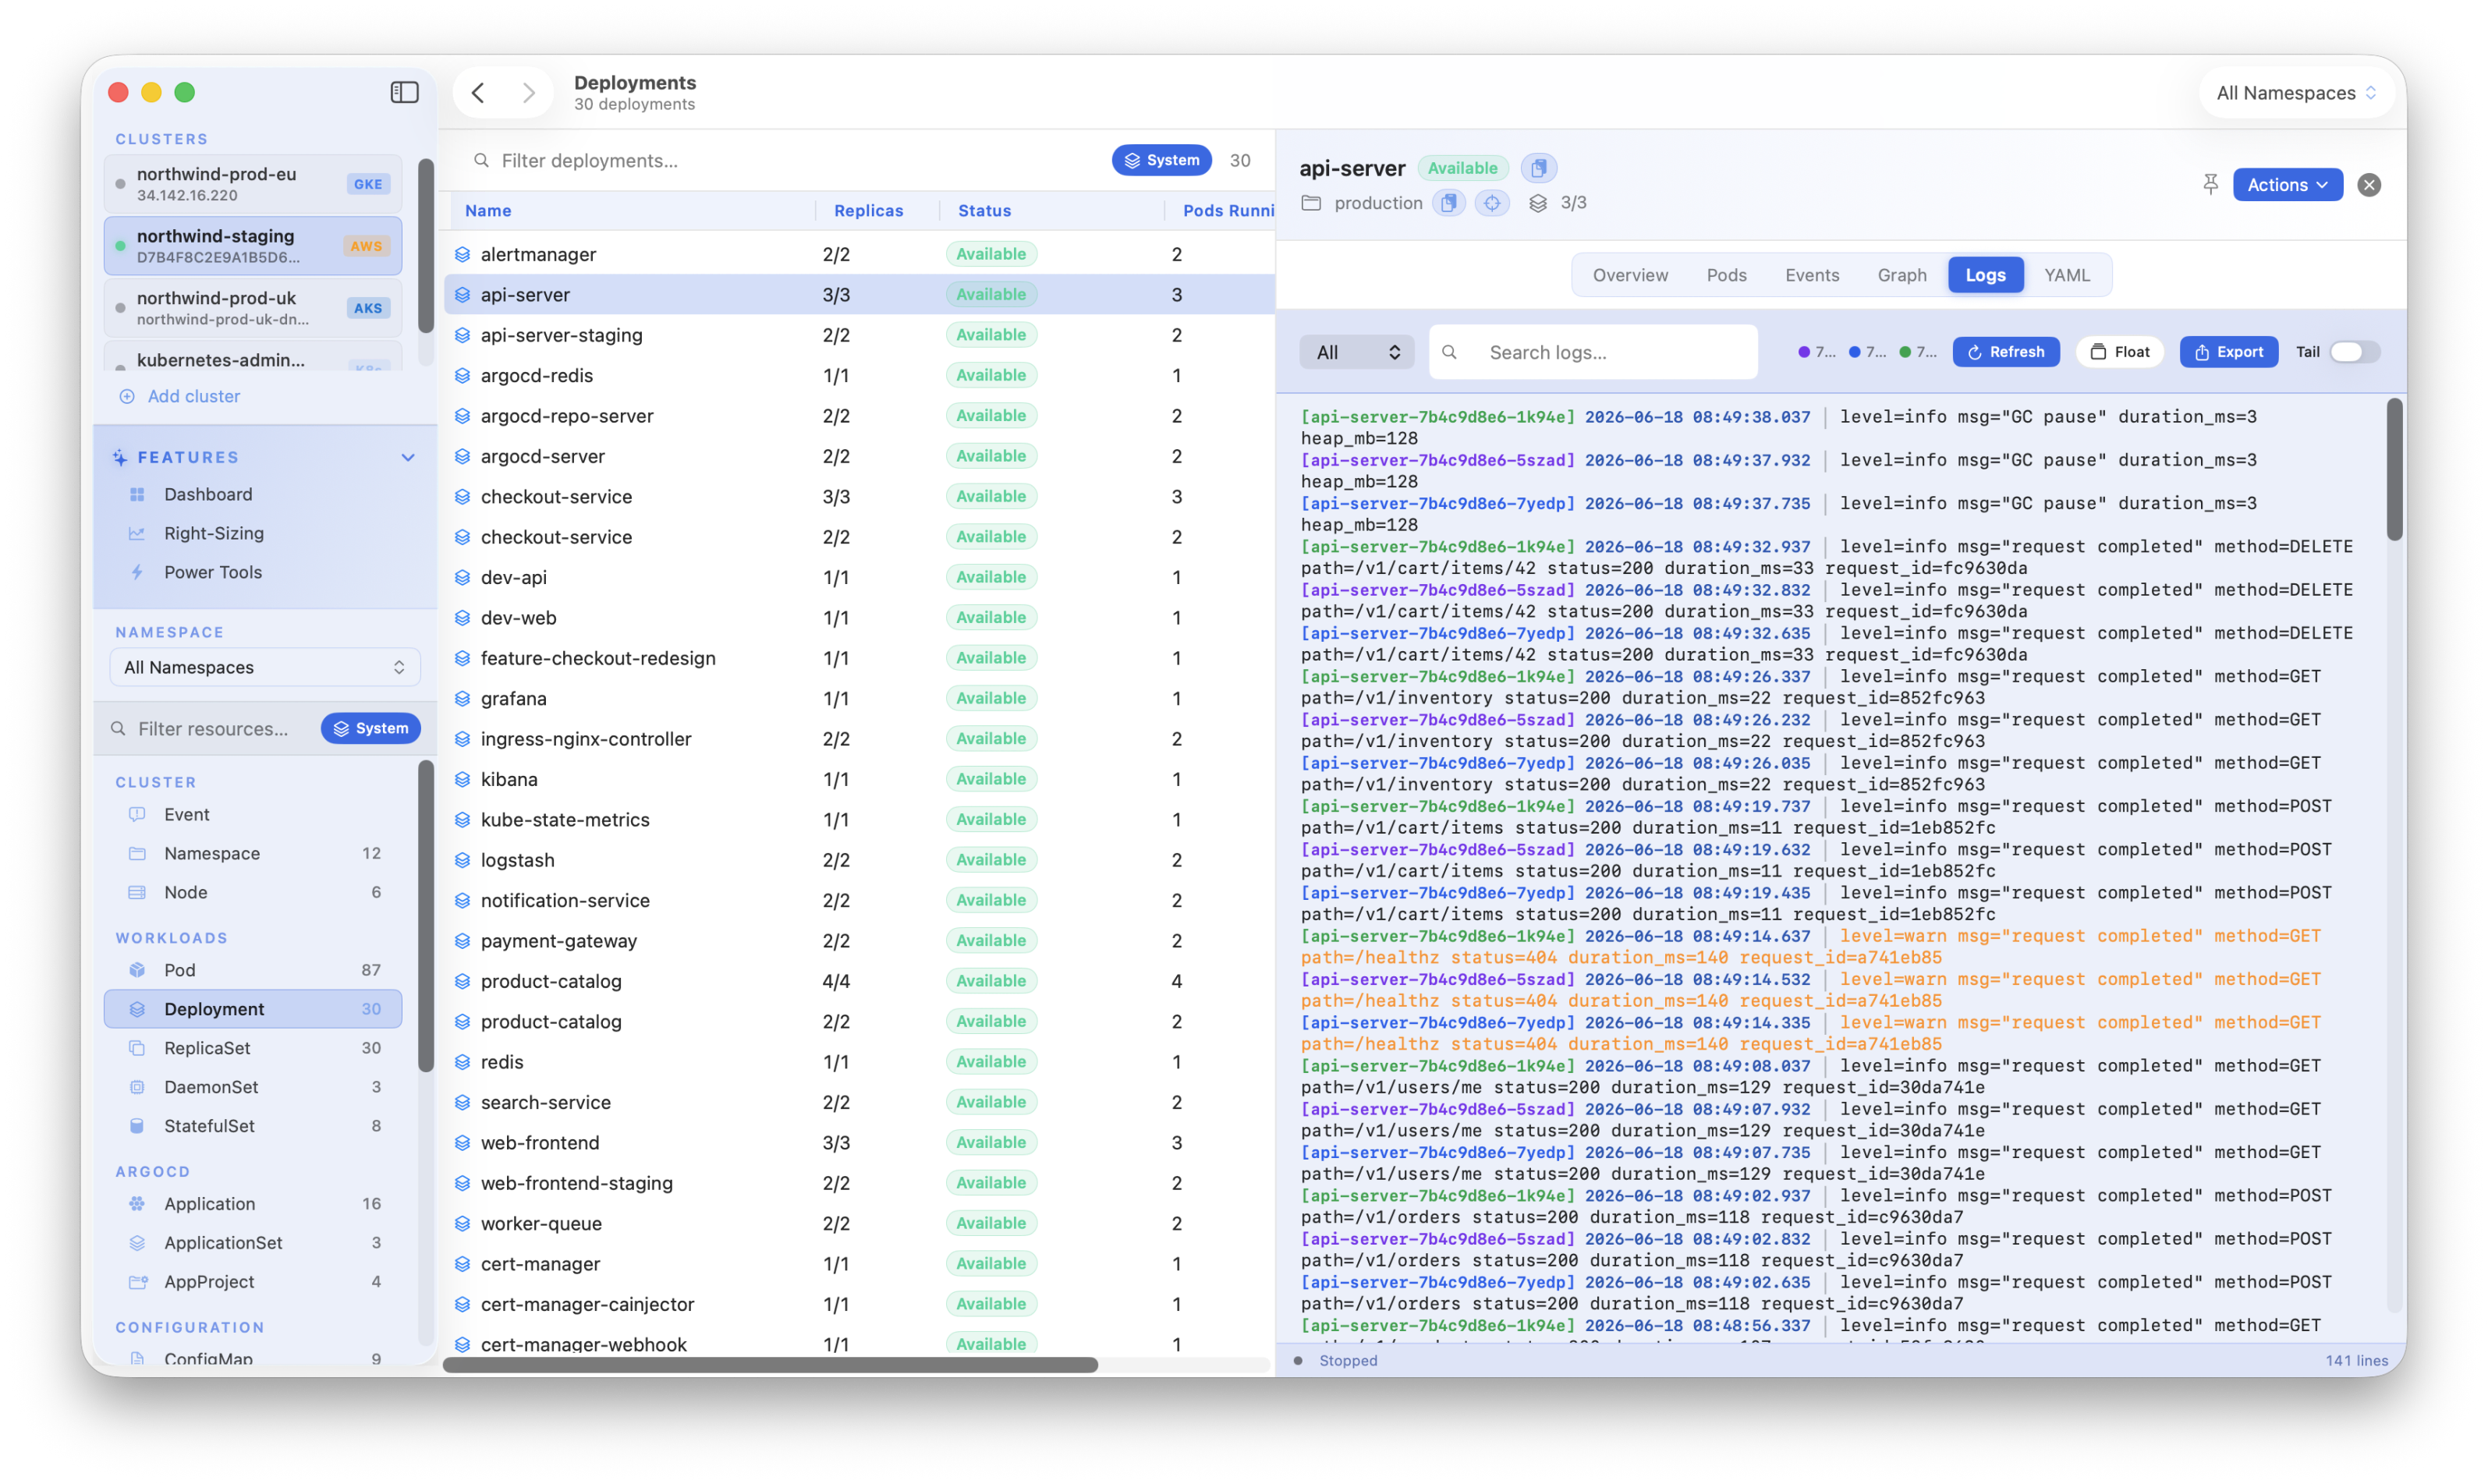Click the logs pane vertical scrollbar
This screenshot has width=2488, height=1484.
click(2394, 470)
